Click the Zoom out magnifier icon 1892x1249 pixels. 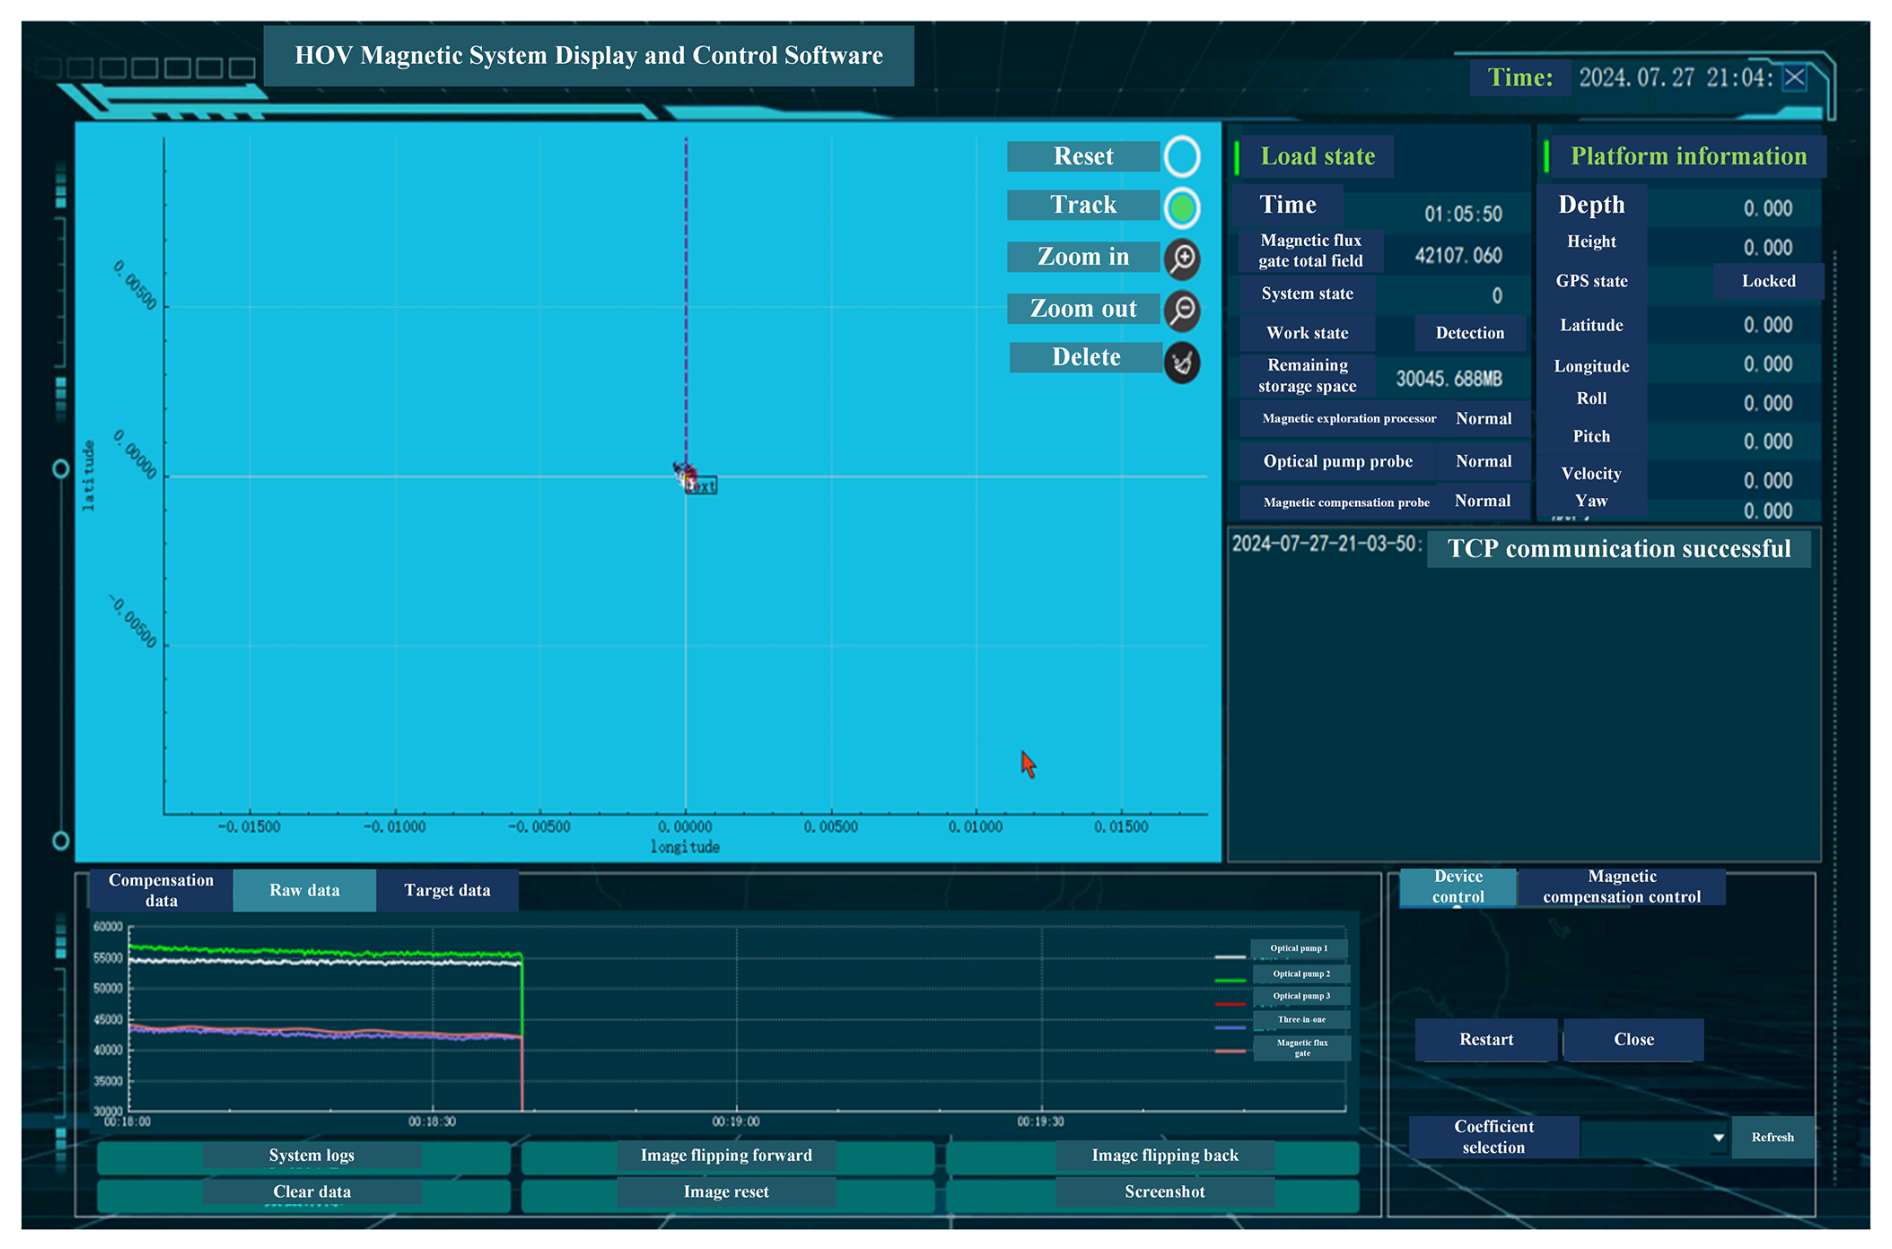click(x=1182, y=311)
